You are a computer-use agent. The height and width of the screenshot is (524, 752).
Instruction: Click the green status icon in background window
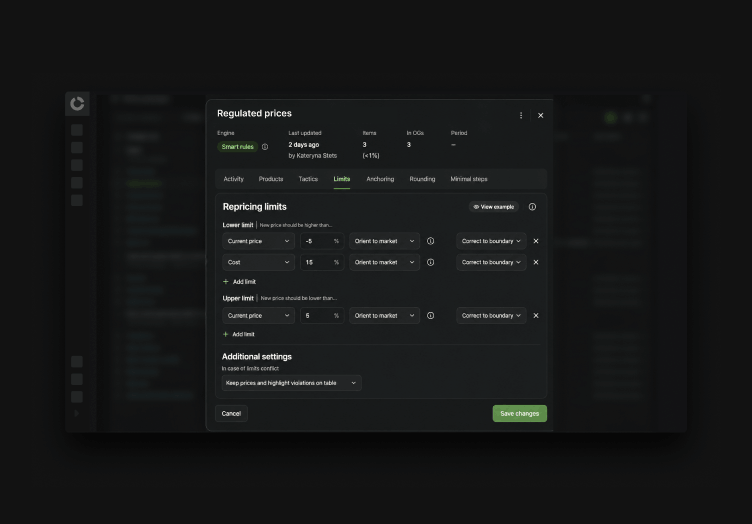tap(611, 118)
